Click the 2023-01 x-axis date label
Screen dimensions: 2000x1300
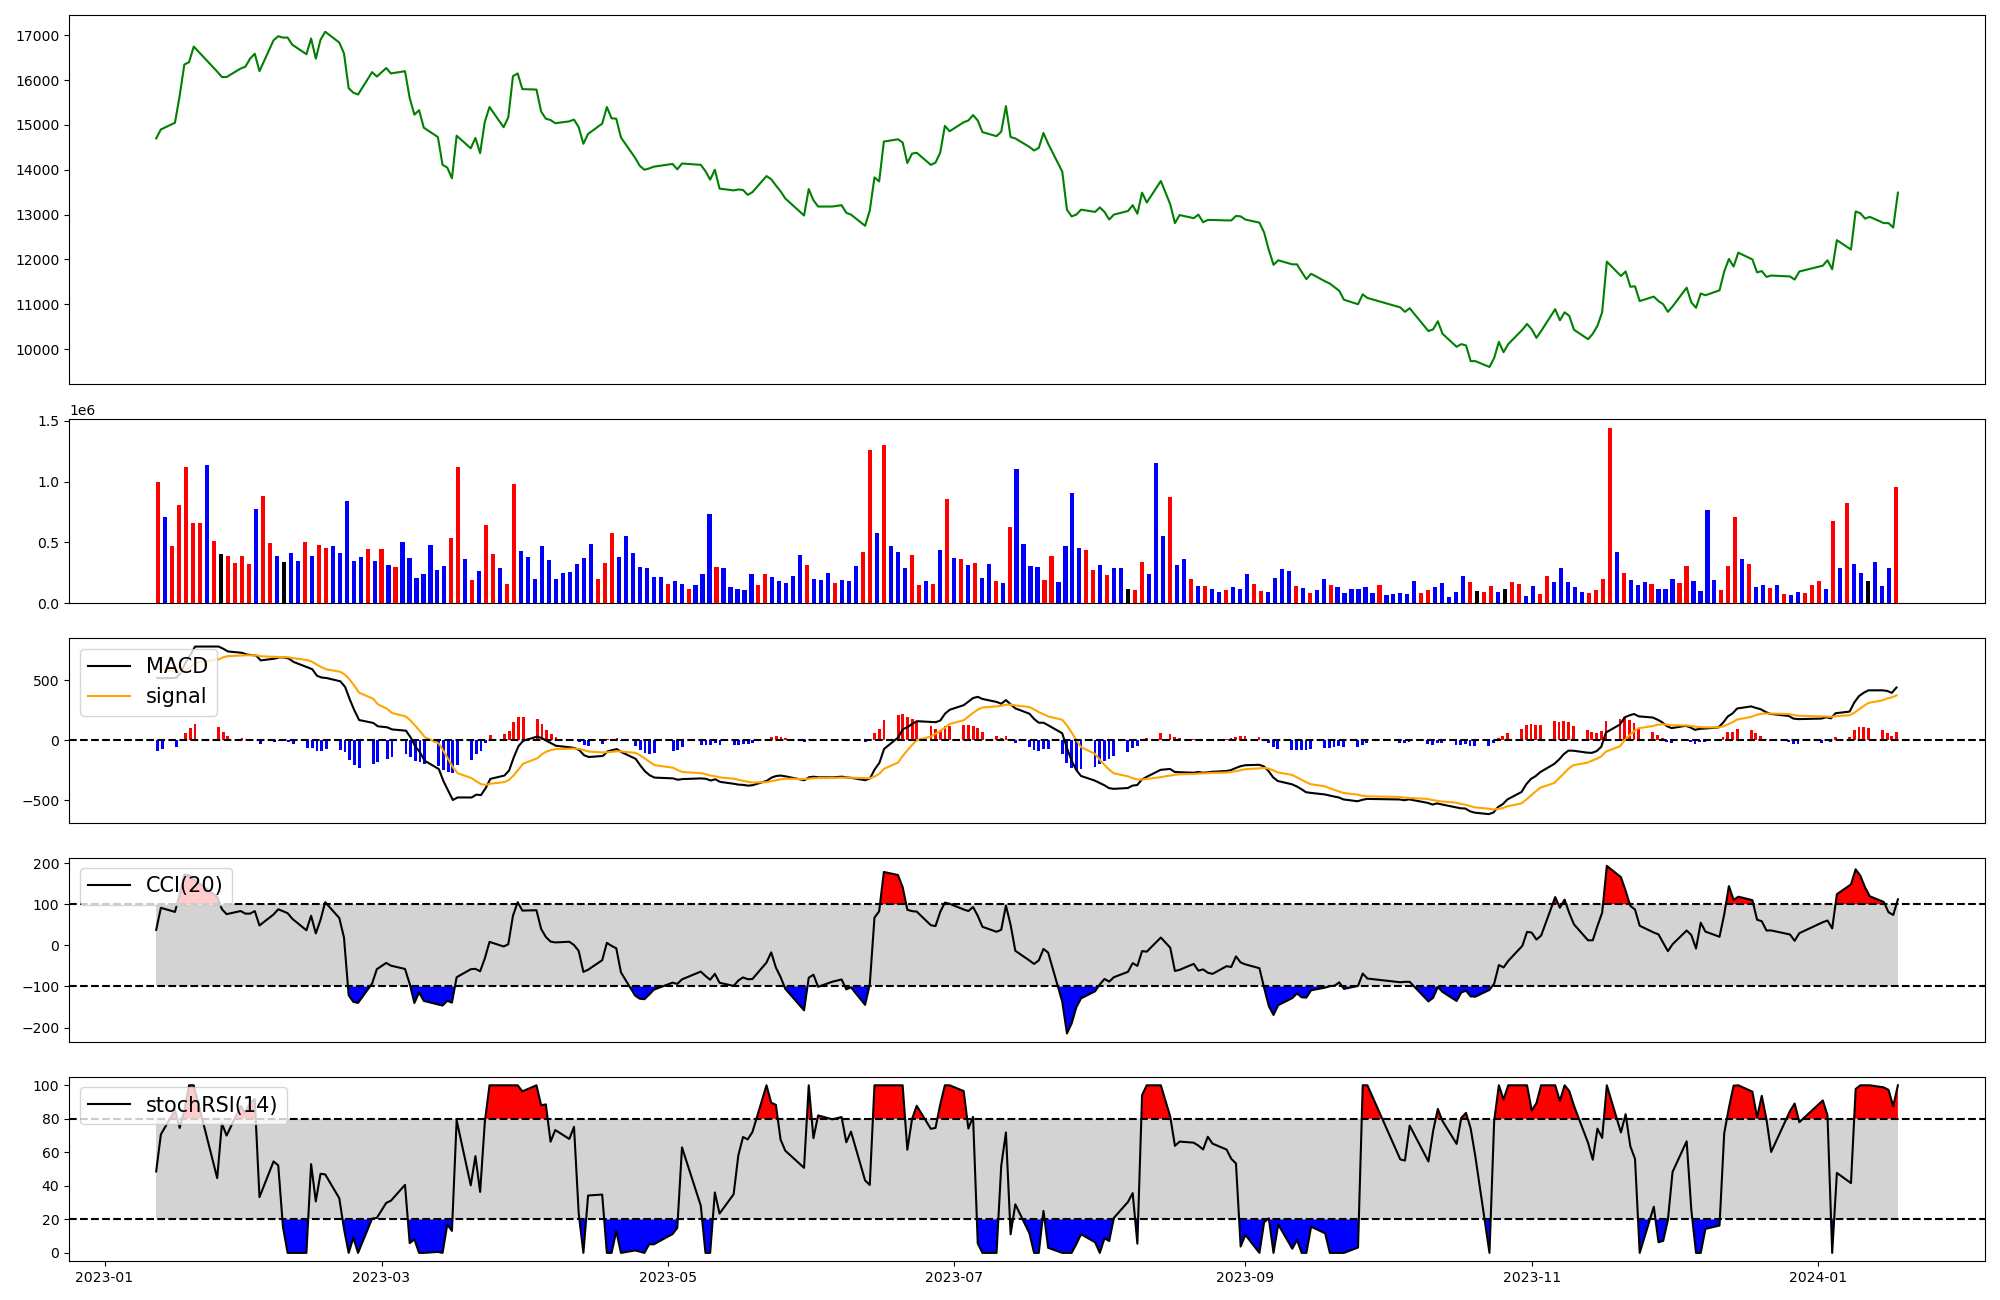pyautogui.click(x=104, y=1277)
